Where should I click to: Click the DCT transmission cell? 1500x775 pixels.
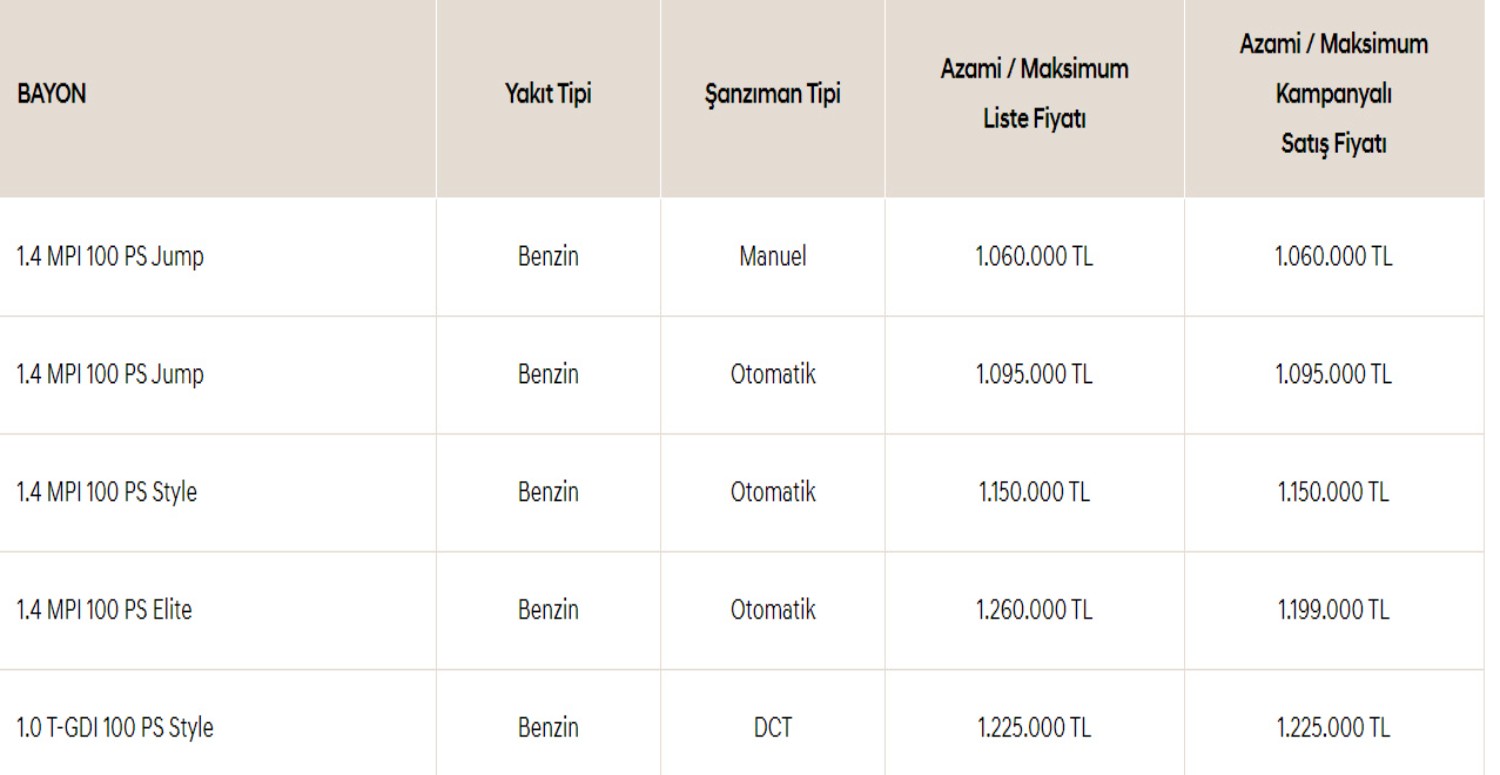773,729
